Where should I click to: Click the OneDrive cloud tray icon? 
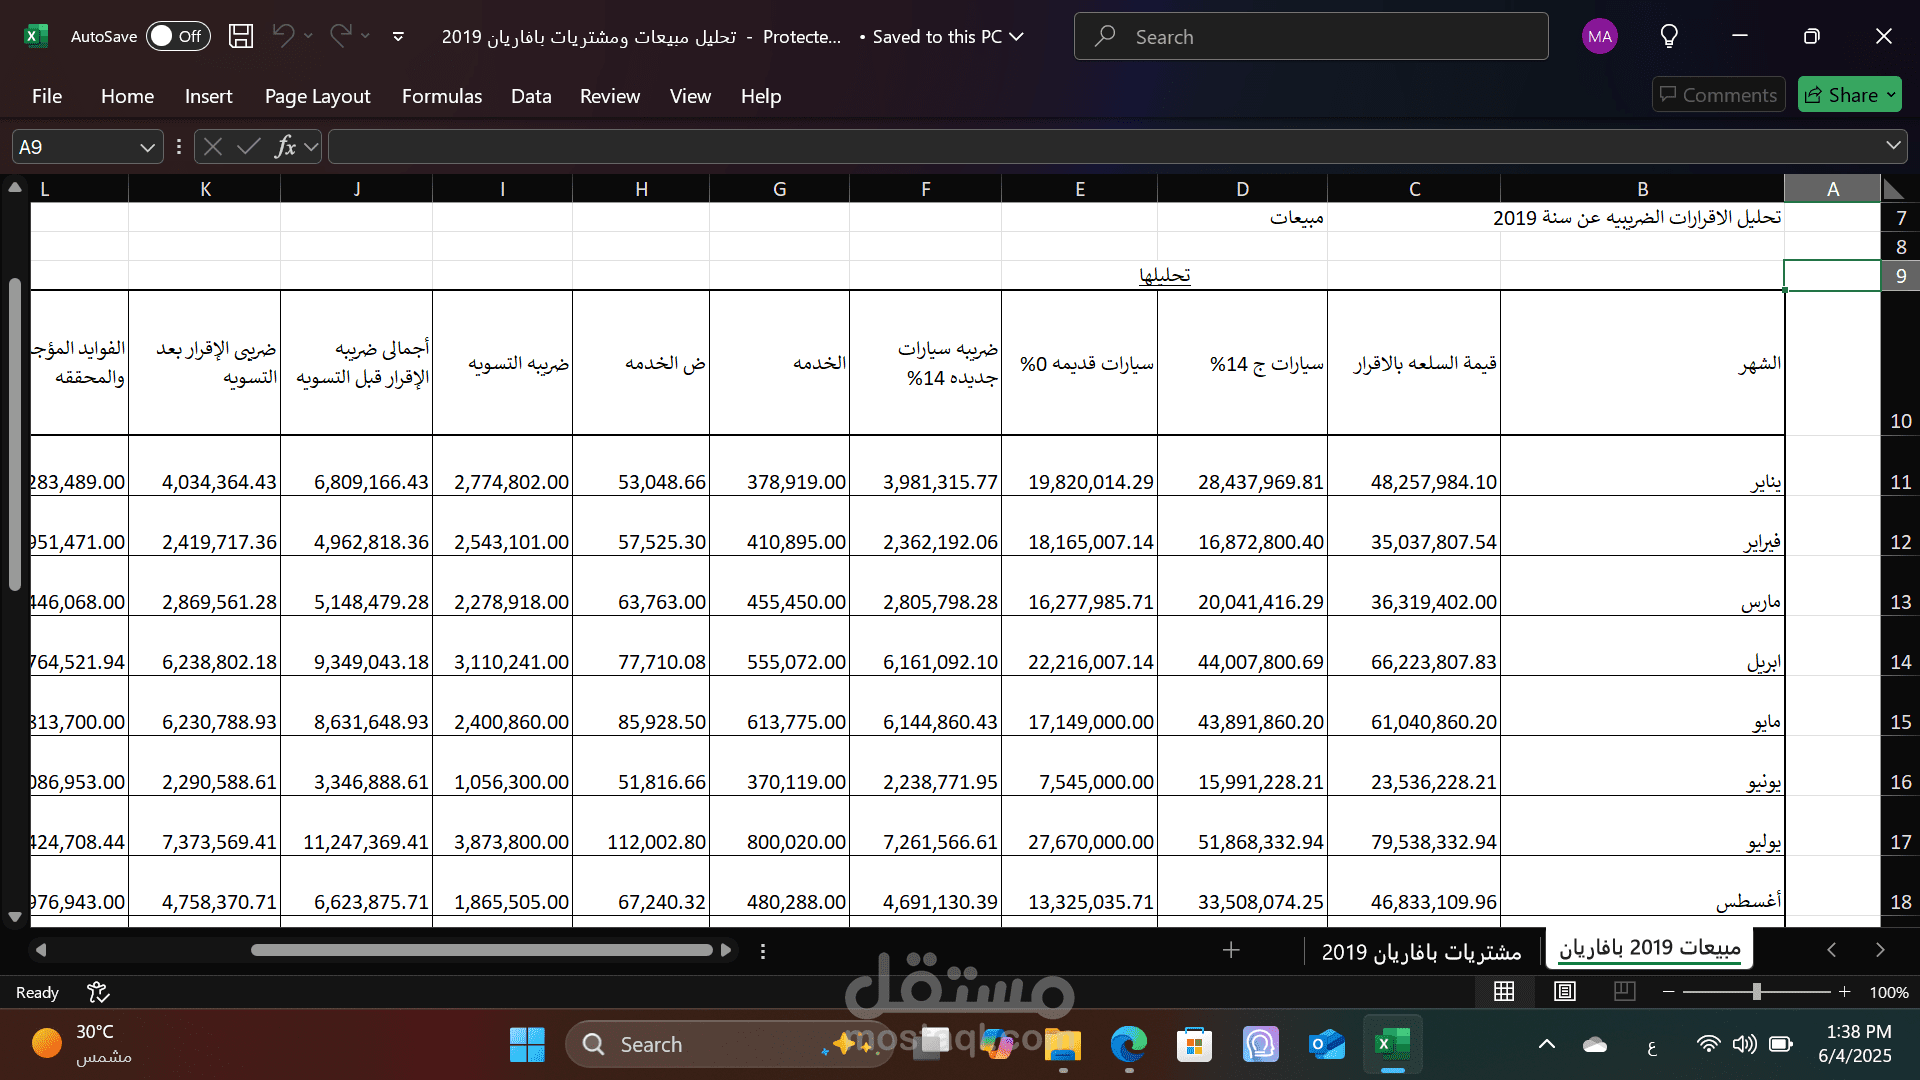coord(1595,1045)
